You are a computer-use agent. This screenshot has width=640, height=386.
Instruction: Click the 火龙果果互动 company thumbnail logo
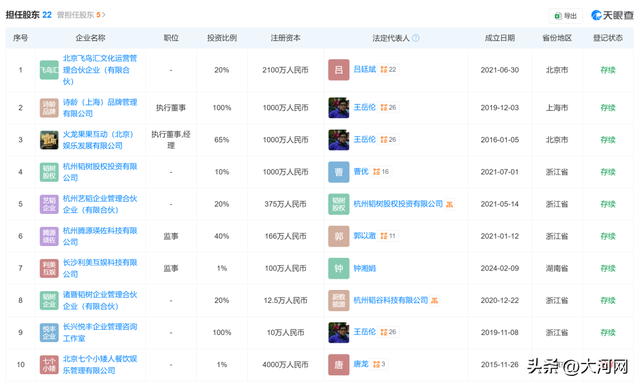coord(49,140)
